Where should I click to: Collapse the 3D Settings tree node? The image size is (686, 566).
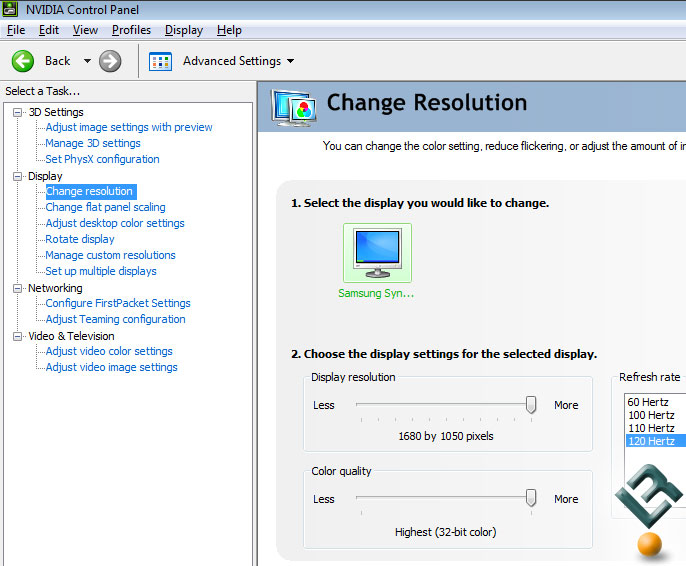(17, 112)
